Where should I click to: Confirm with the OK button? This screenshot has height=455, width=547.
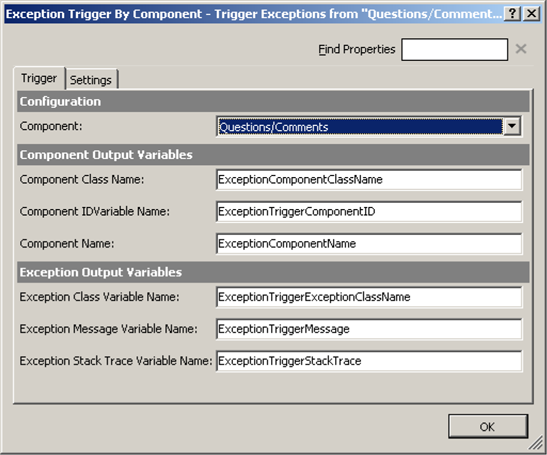(x=488, y=426)
